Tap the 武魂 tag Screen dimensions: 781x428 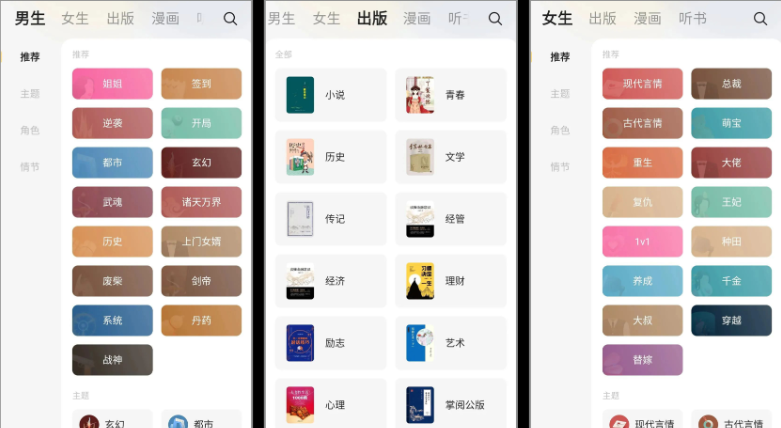[x=113, y=202]
